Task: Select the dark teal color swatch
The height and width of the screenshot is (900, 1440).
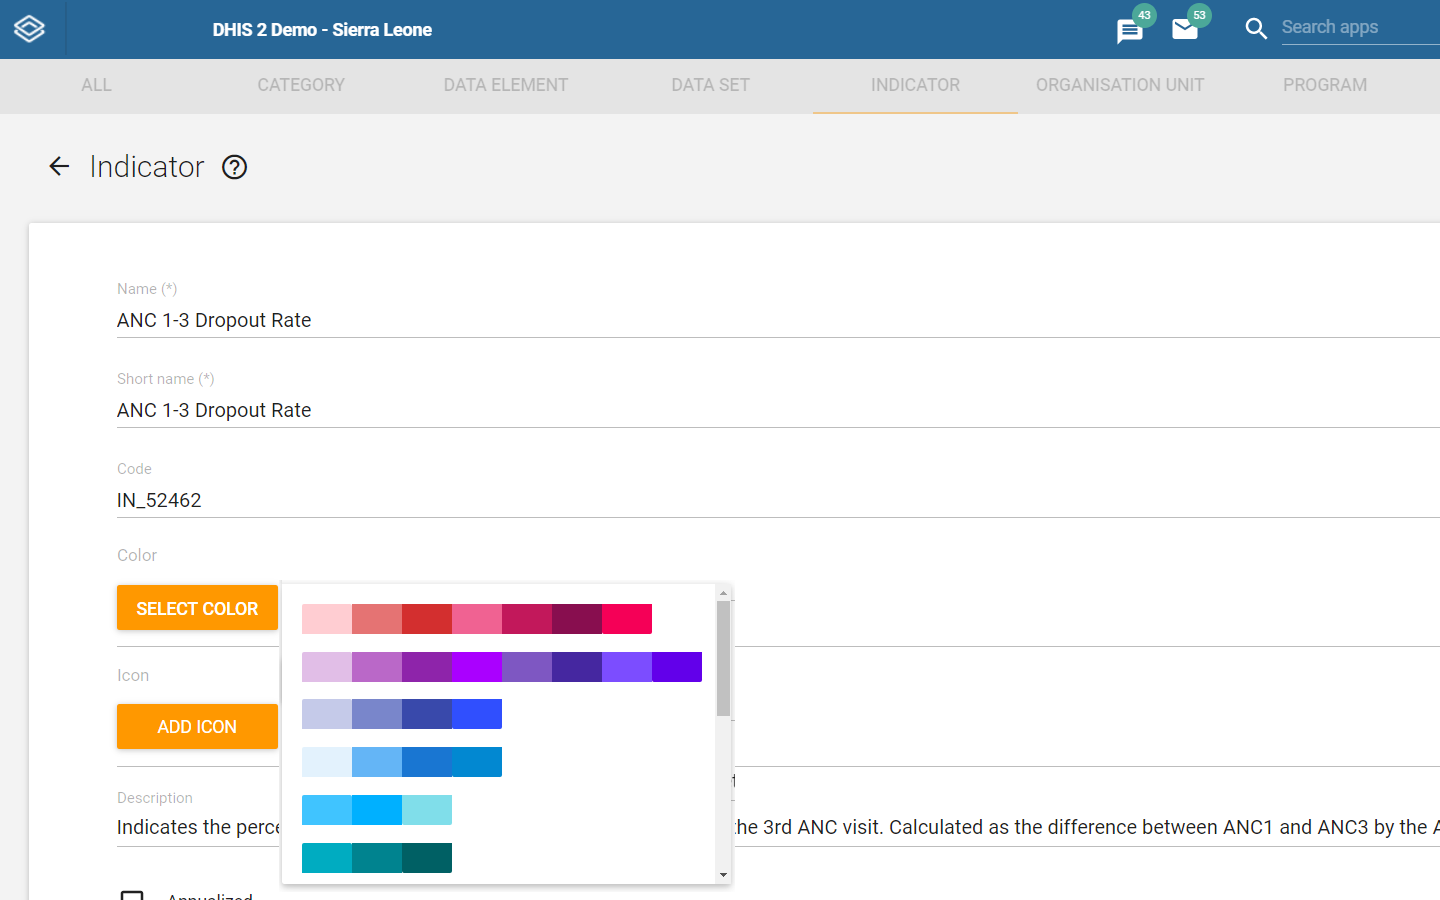Action: (427, 858)
